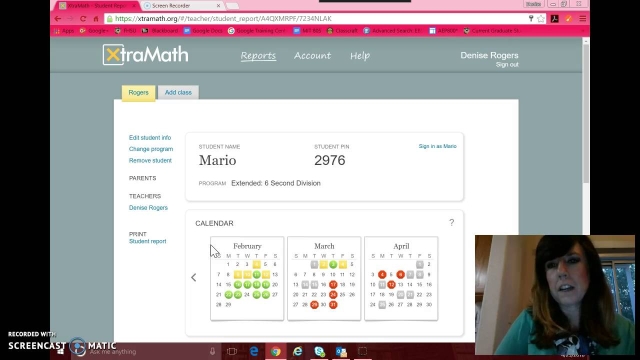Image resolution: width=640 pixels, height=360 pixels.
Task: Reload the page with the refresh icon
Action: tap(83, 19)
